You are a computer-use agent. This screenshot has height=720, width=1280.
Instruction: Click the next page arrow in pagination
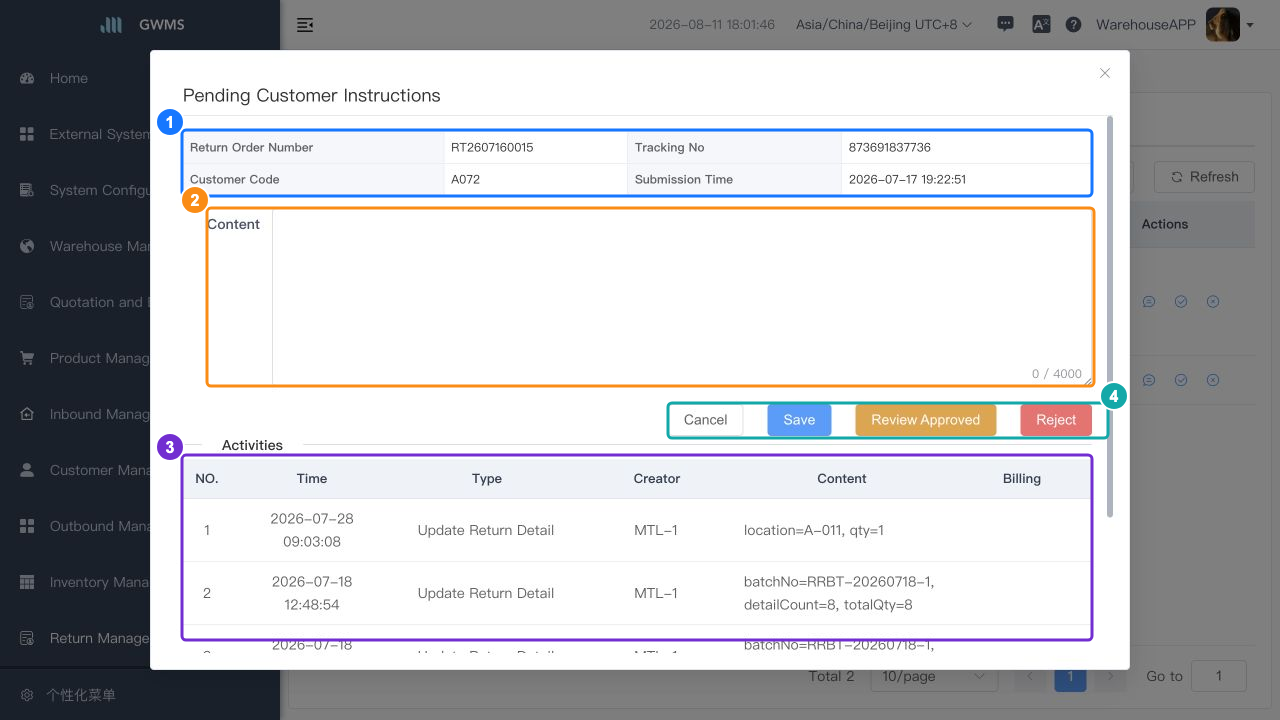1110,676
